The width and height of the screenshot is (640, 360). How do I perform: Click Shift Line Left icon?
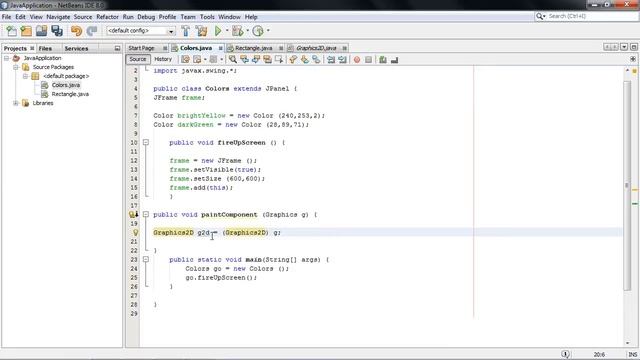click(x=331, y=60)
